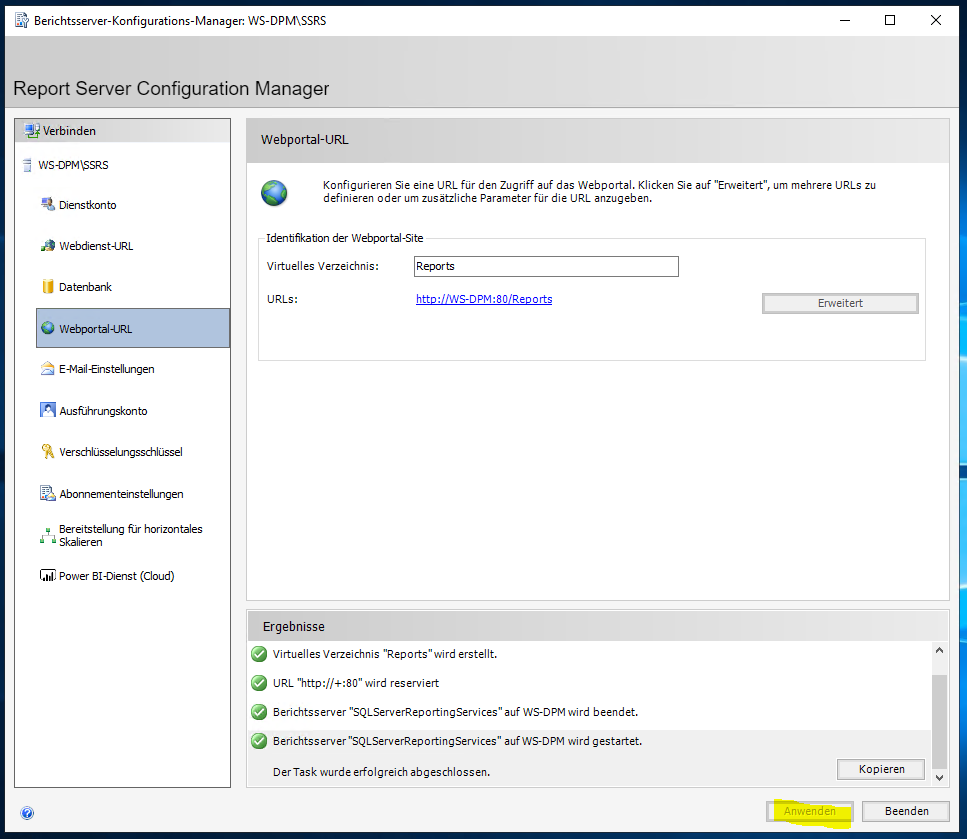967x839 pixels.
Task: Click the Webportal-URL globe icon in sidebar
Action: click(x=47, y=328)
